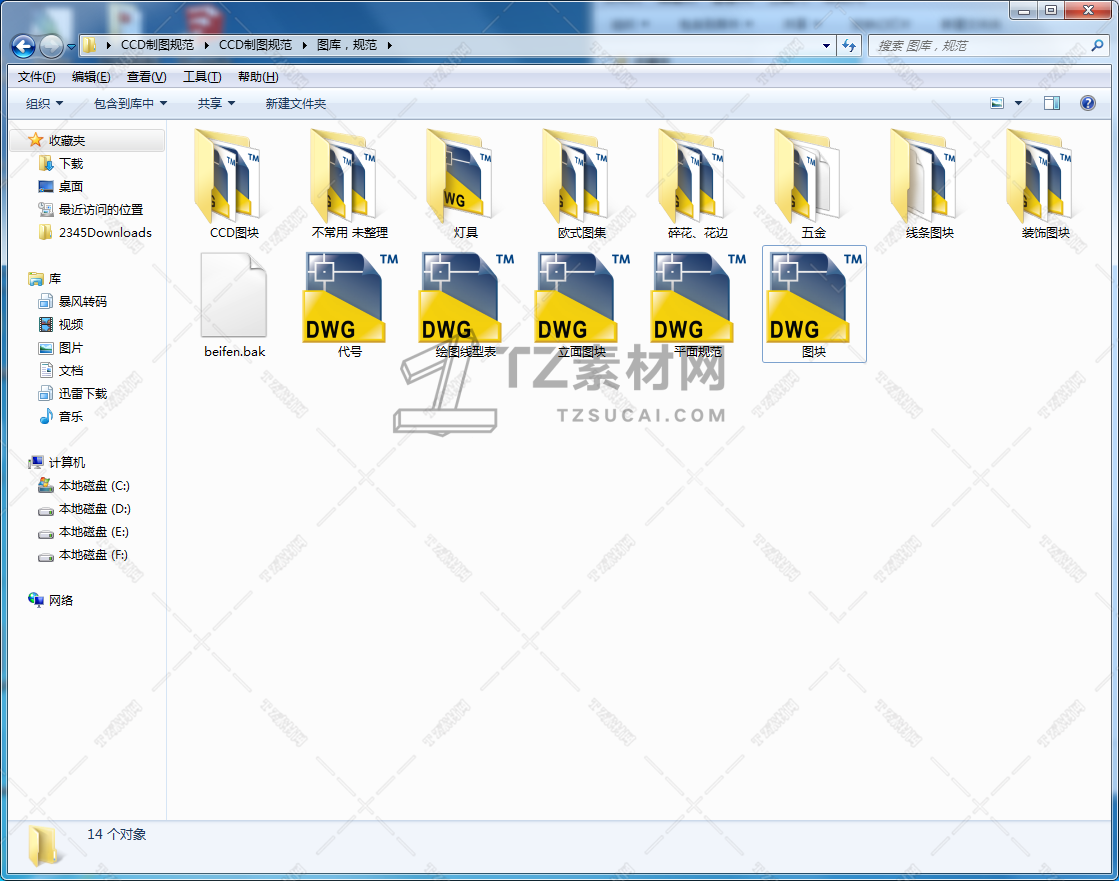1119x881 pixels.
Task: Click the refresh button beside address bar
Action: (x=849, y=46)
